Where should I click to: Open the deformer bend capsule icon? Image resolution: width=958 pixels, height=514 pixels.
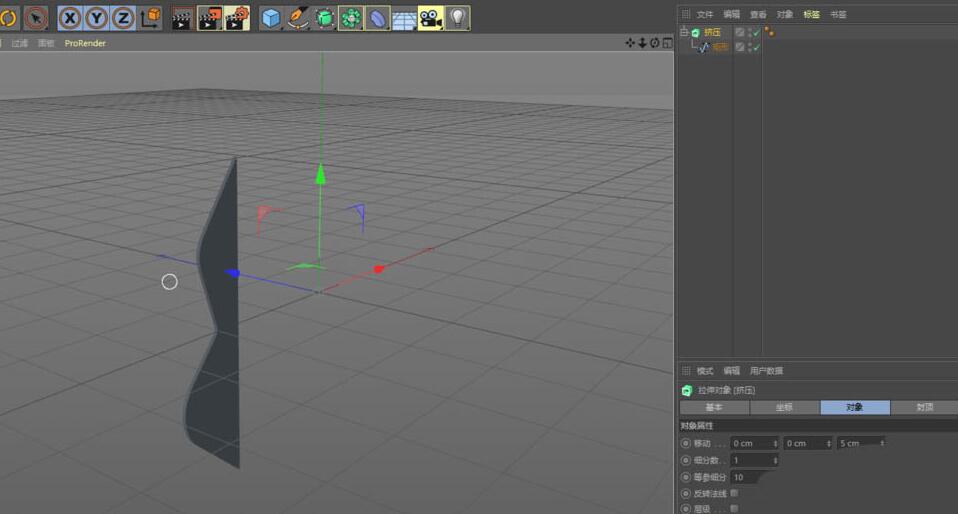(x=378, y=18)
